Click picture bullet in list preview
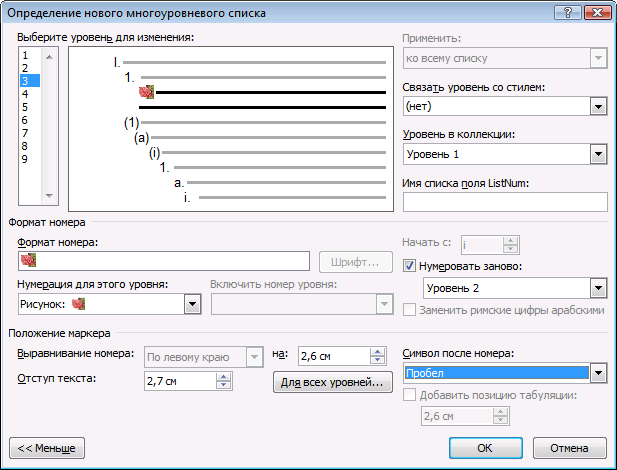 [146, 92]
